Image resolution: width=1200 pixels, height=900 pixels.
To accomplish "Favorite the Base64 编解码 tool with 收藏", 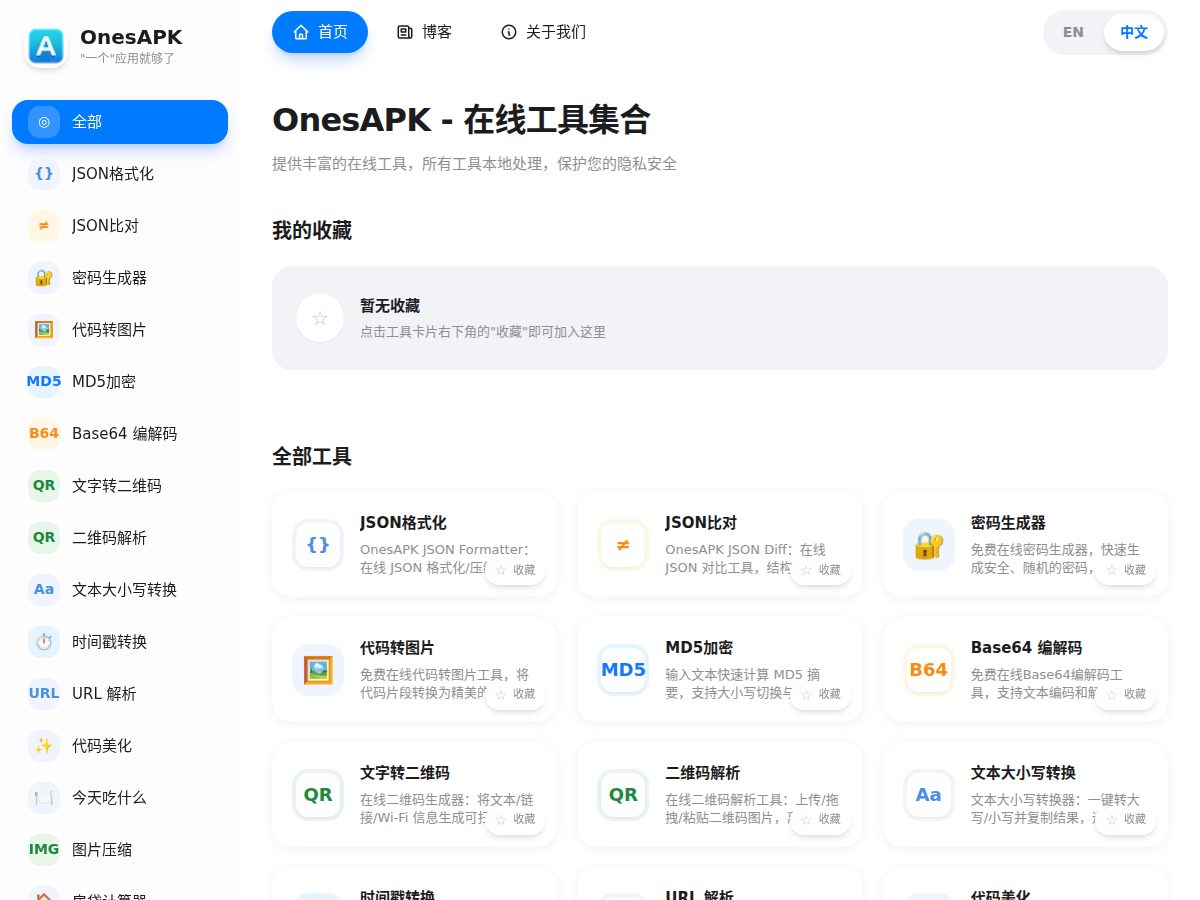I will coord(1126,694).
